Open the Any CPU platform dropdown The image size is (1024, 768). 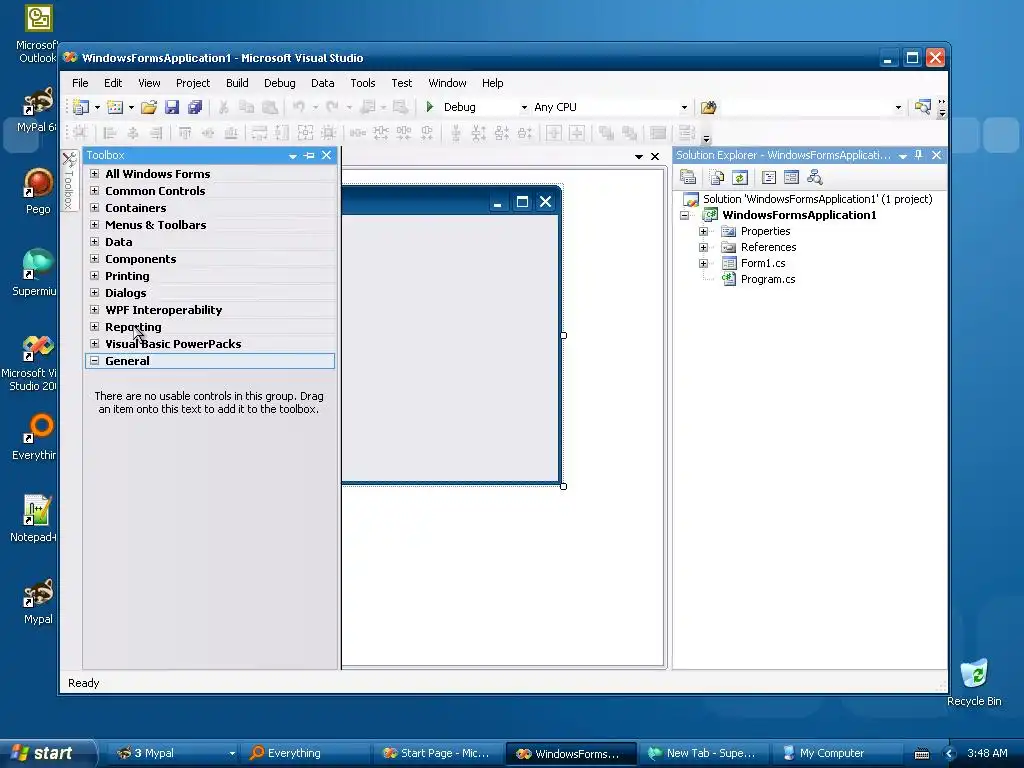point(684,107)
